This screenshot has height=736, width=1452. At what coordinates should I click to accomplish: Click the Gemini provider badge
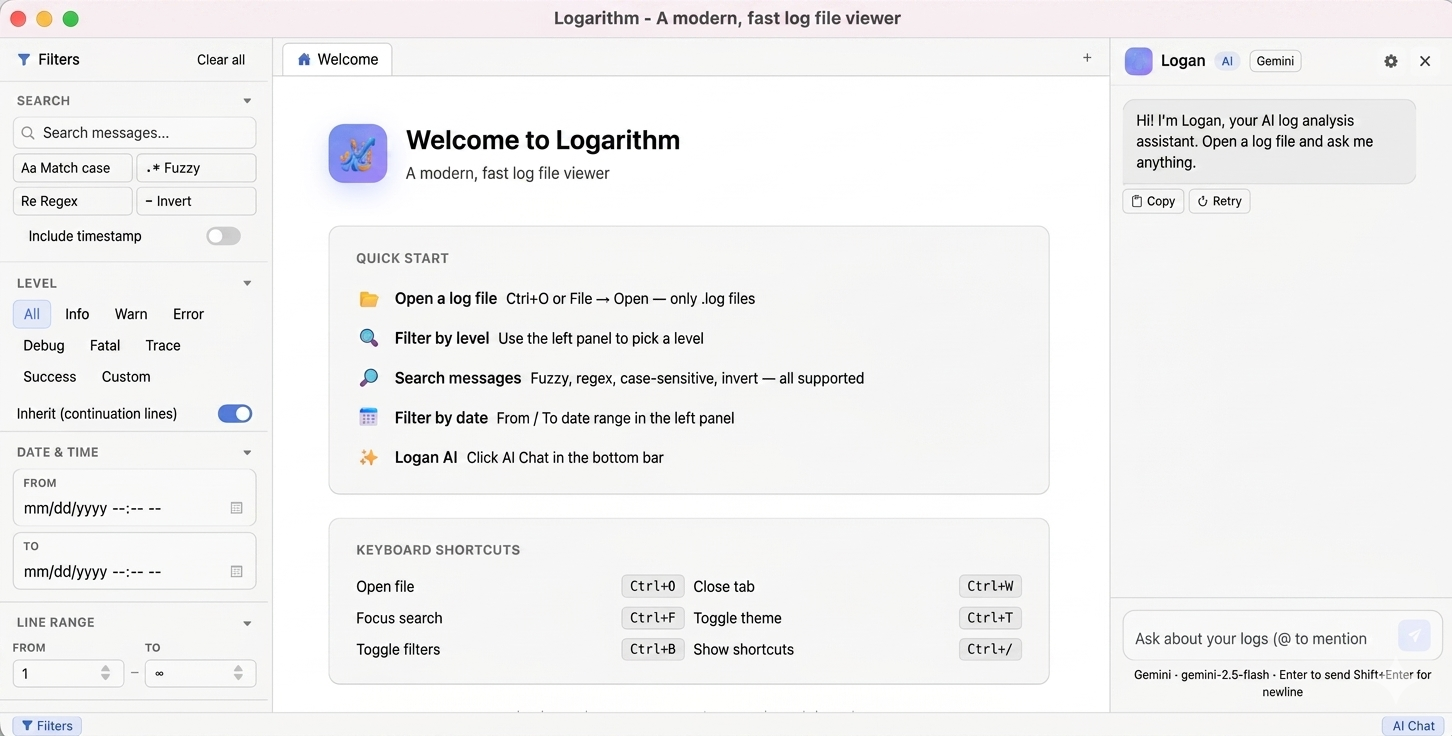click(1275, 61)
